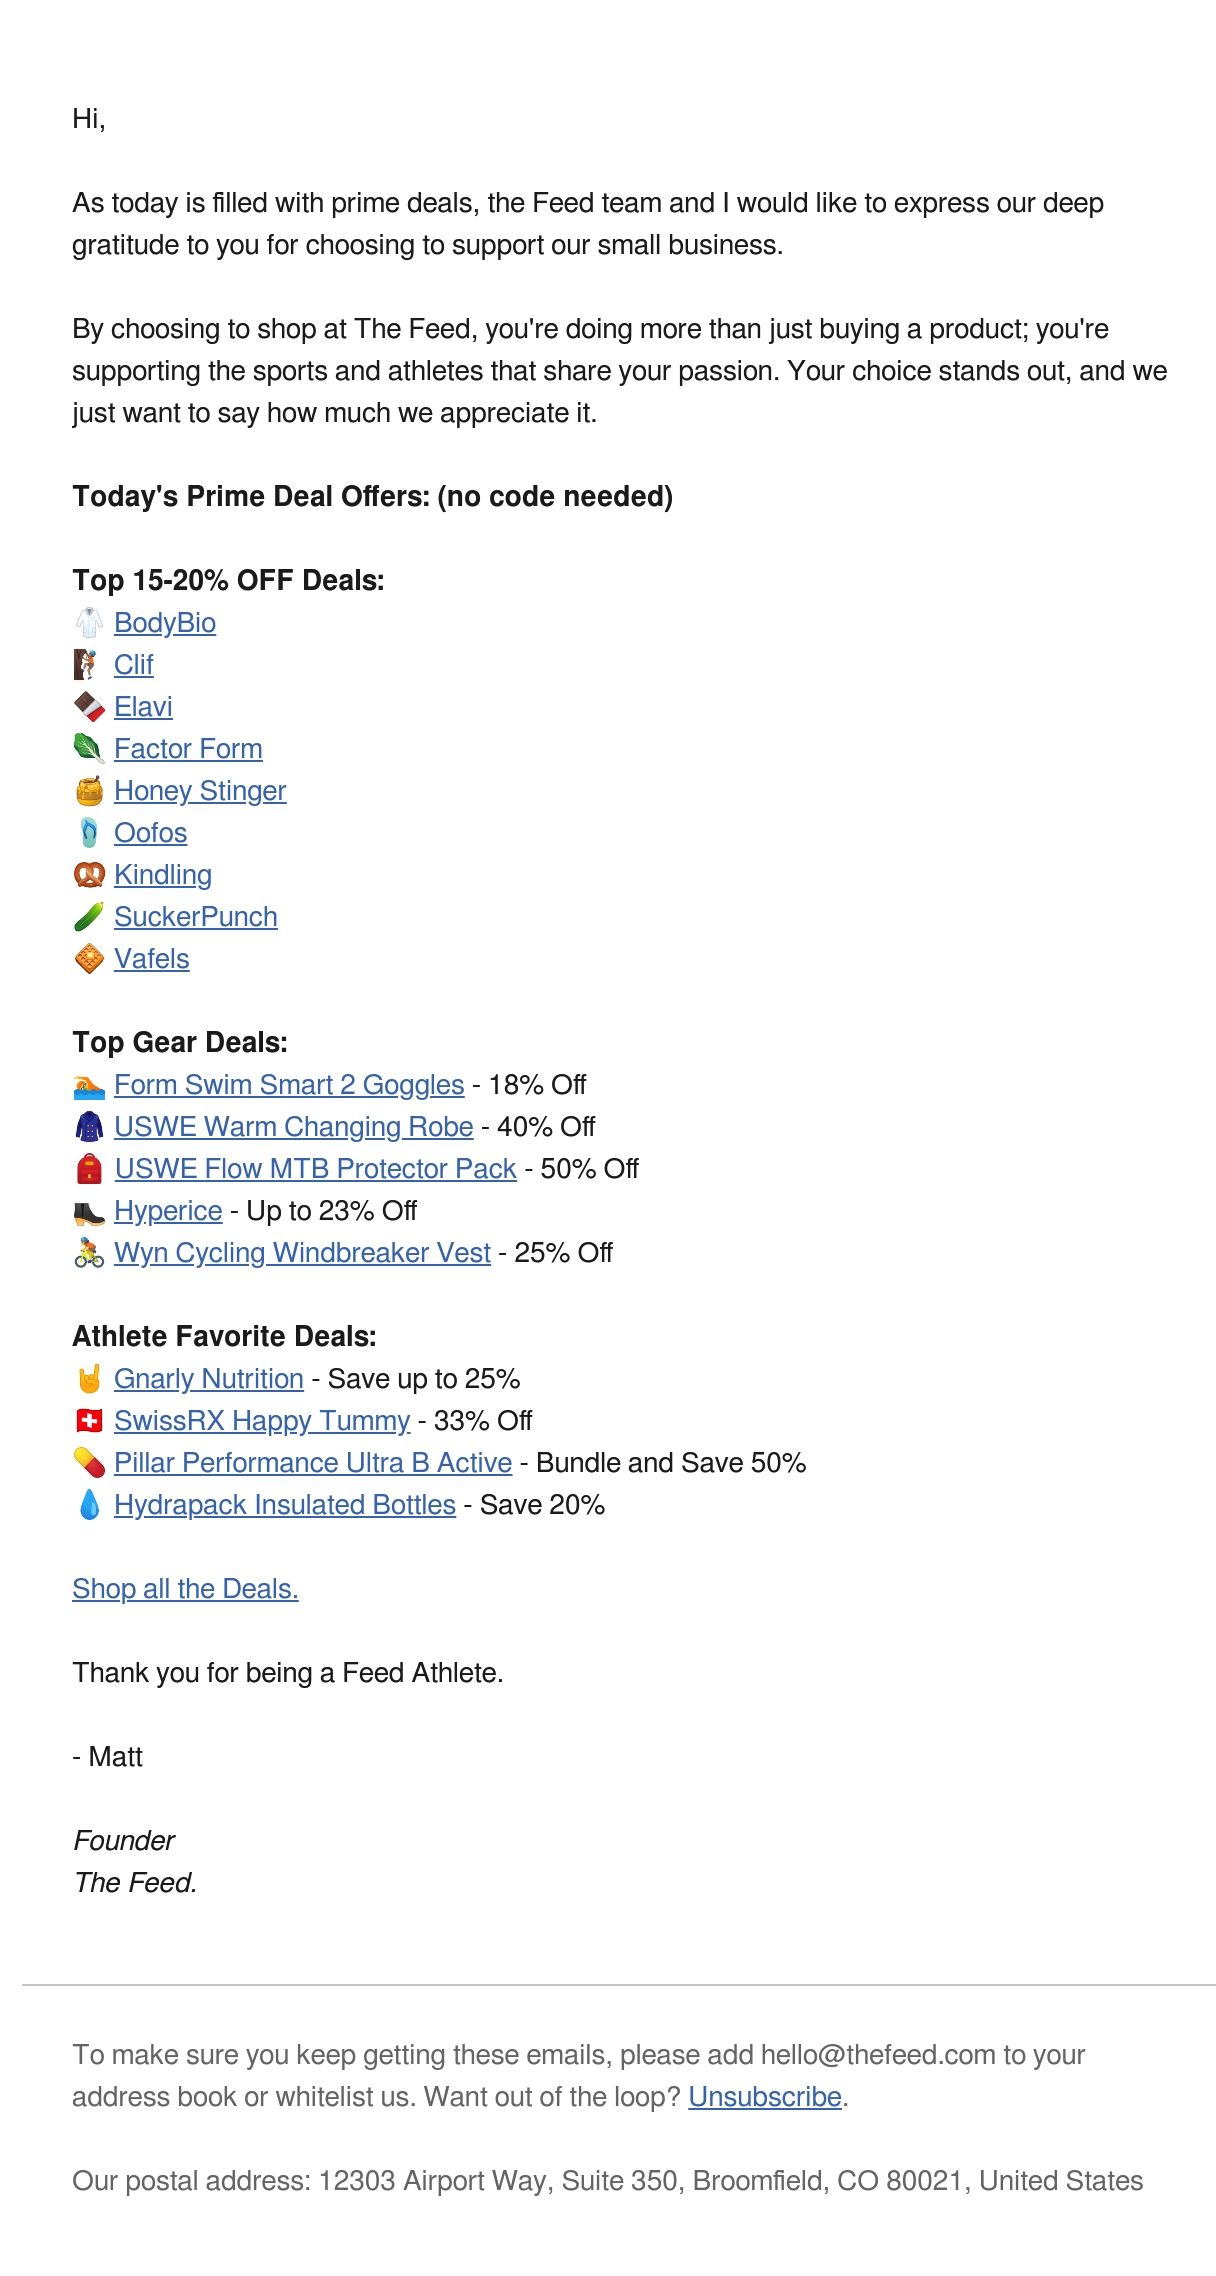The height and width of the screenshot is (2276, 1216).
Task: Open Form Swim Smart 2 Goggles link
Action: [x=289, y=1085]
